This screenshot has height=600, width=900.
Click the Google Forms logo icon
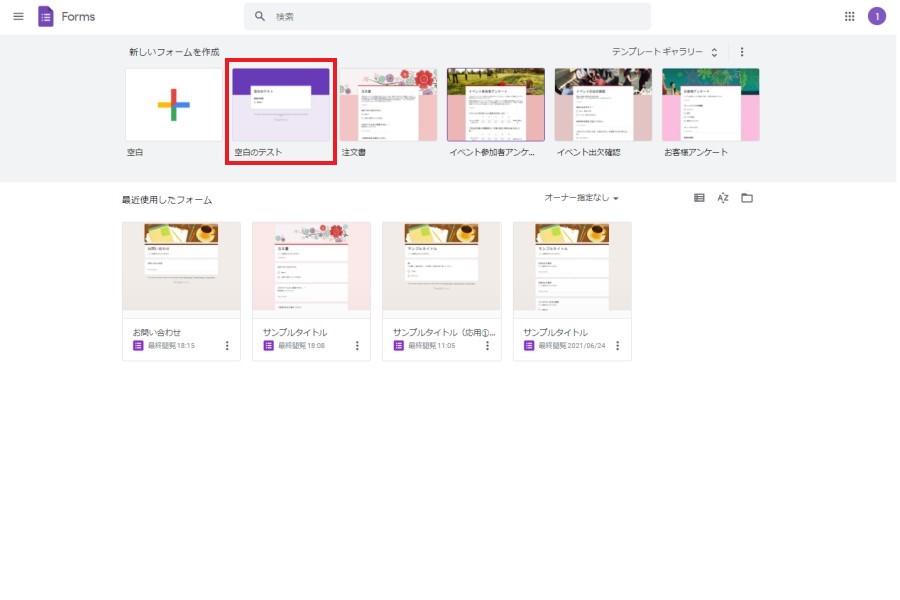(46, 16)
